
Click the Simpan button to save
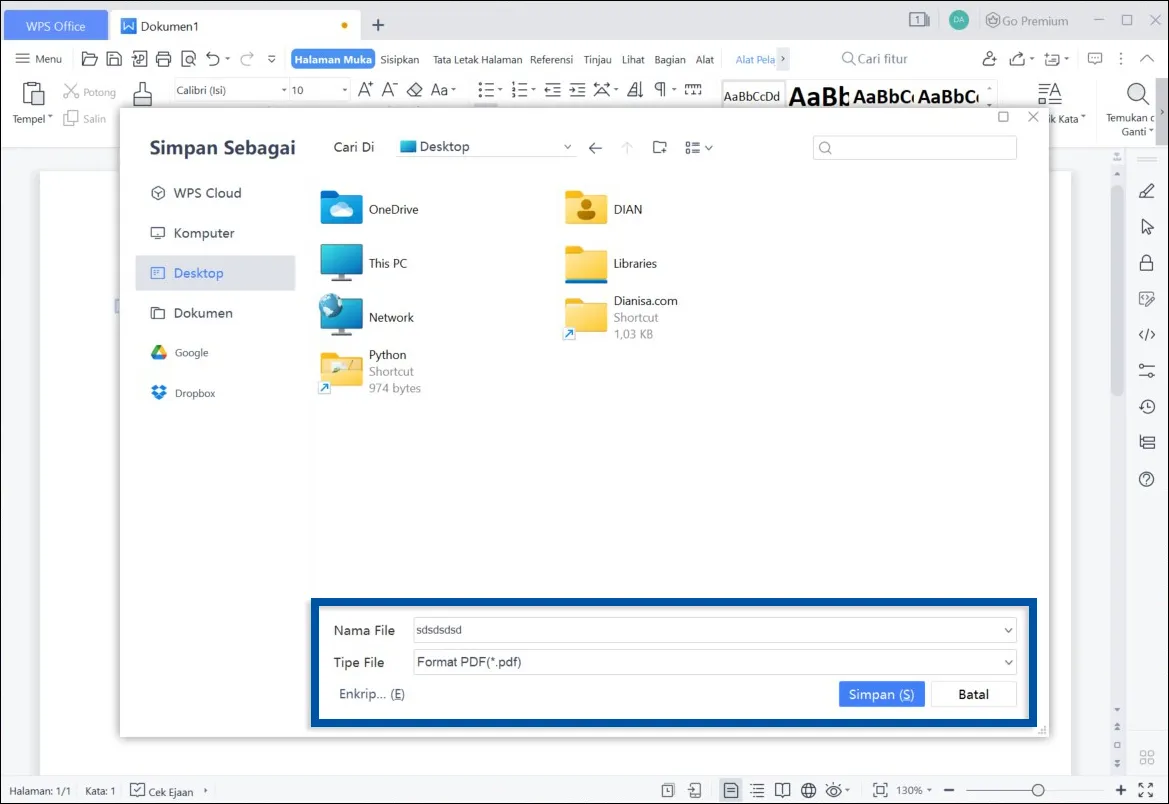coord(880,693)
